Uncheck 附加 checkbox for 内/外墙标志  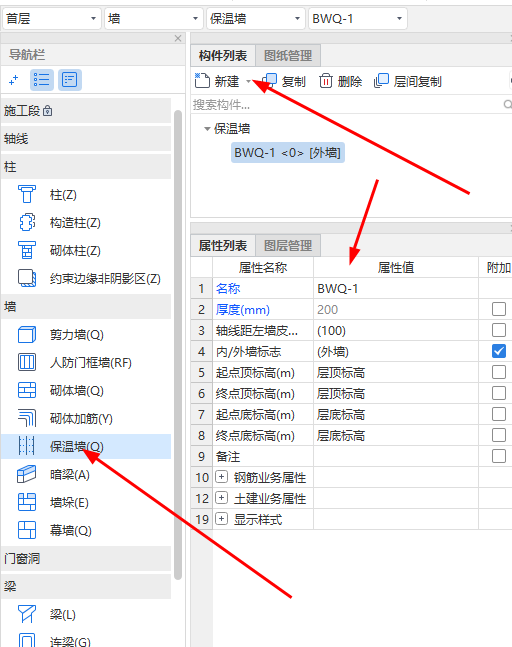coord(499,351)
